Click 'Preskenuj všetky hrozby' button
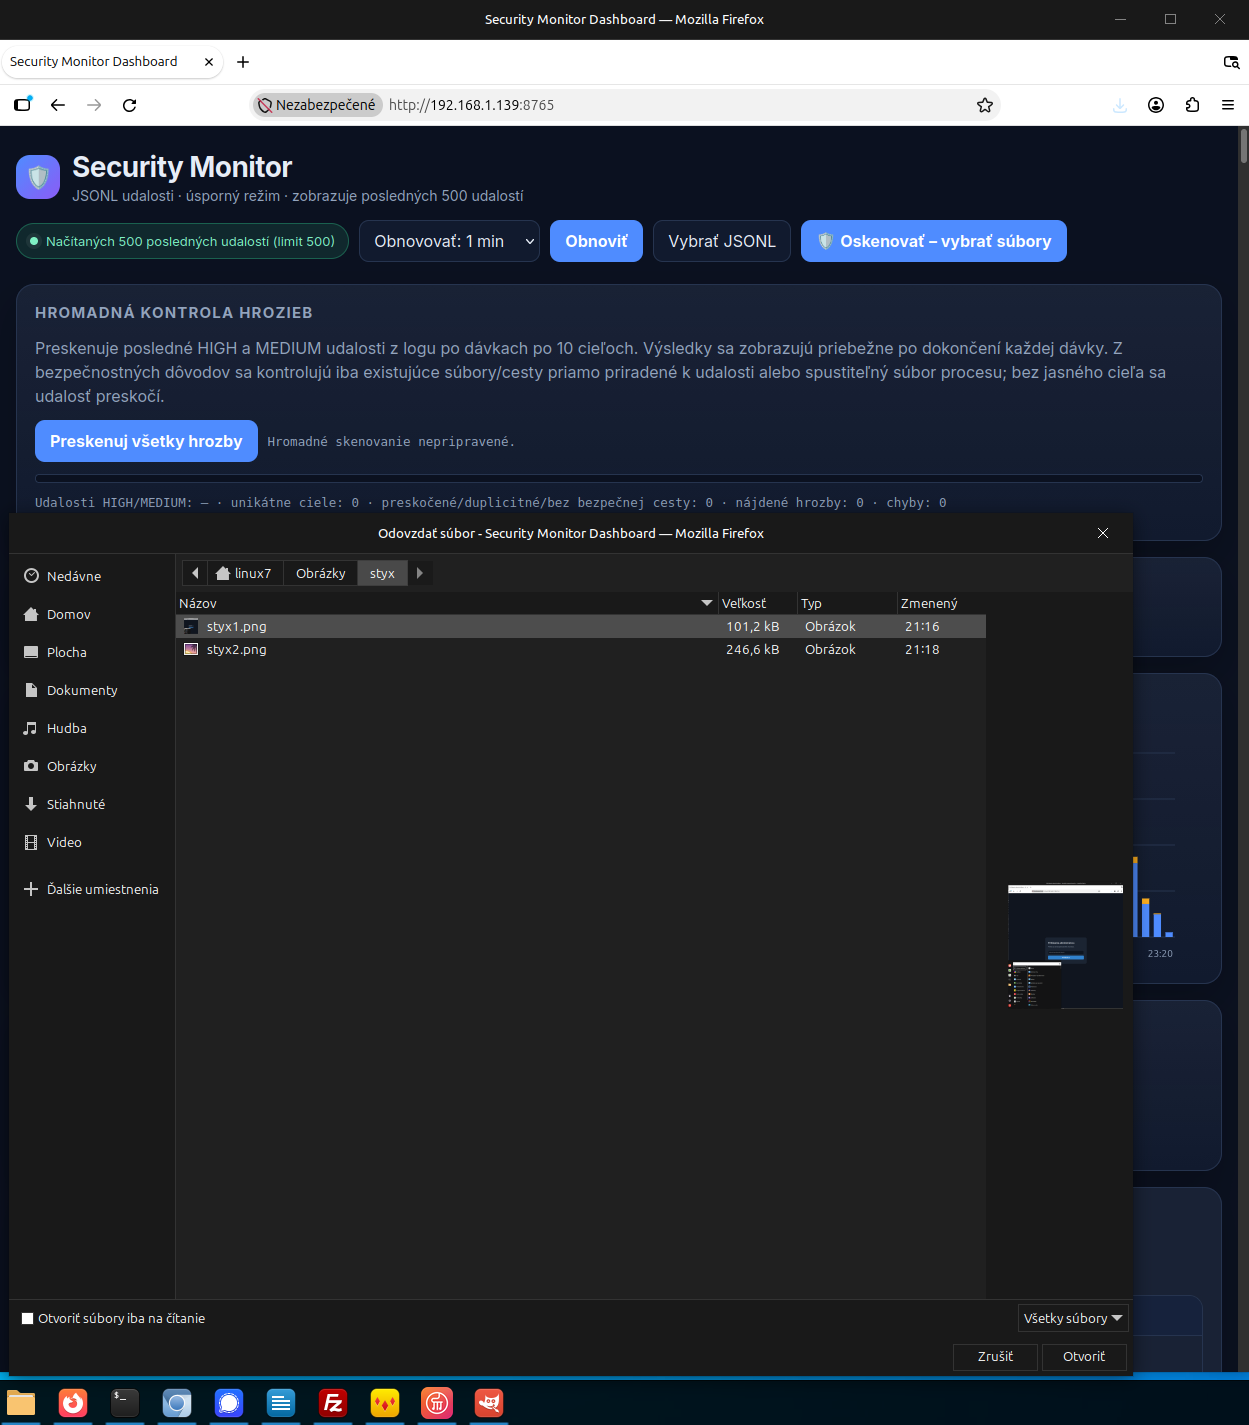This screenshot has height=1425, width=1249. (x=146, y=441)
